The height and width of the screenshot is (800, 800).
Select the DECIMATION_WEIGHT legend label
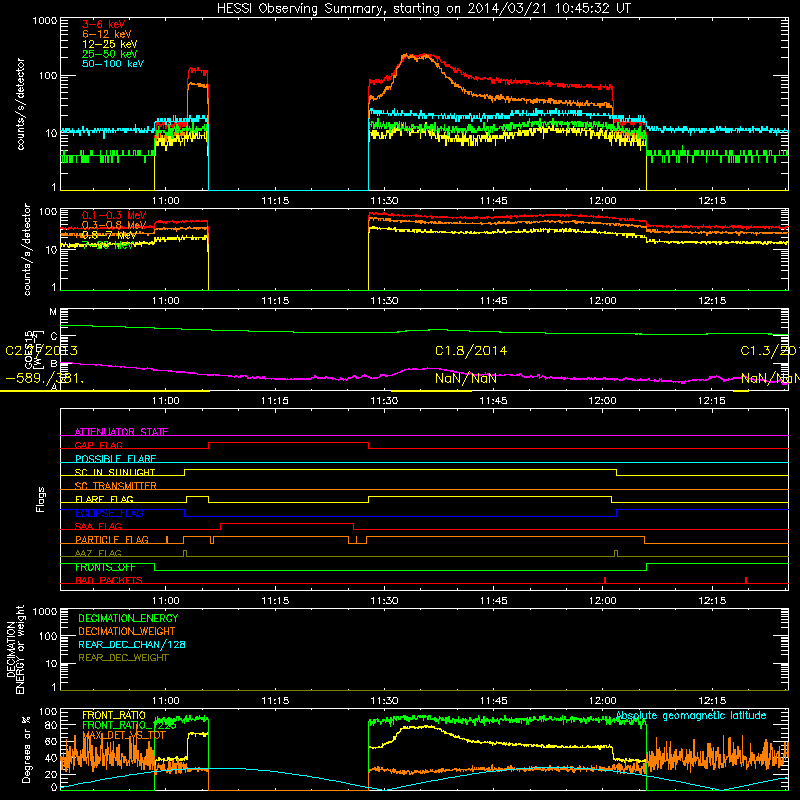[x=127, y=631]
